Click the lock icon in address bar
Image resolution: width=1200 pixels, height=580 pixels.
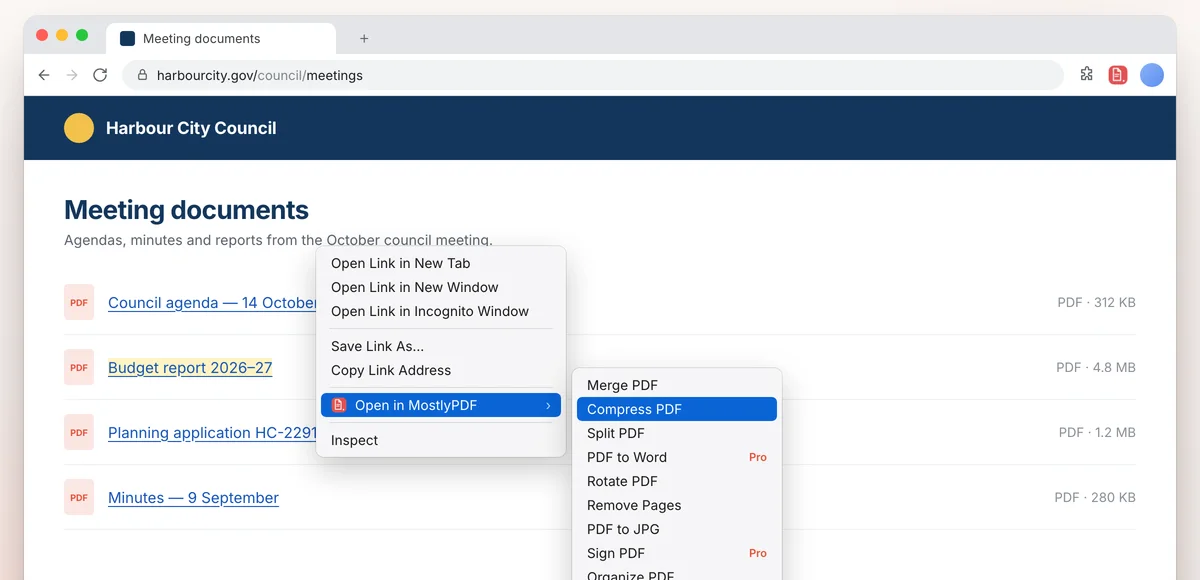point(142,75)
